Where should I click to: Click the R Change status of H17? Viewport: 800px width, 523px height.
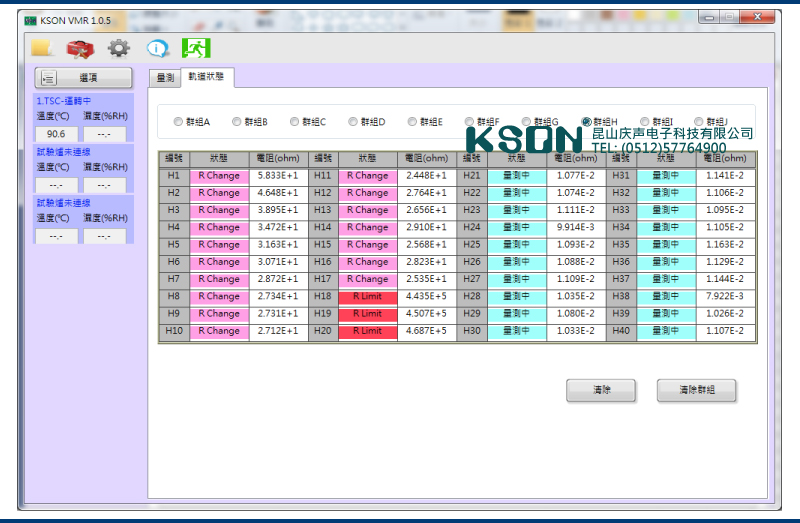coord(368,280)
